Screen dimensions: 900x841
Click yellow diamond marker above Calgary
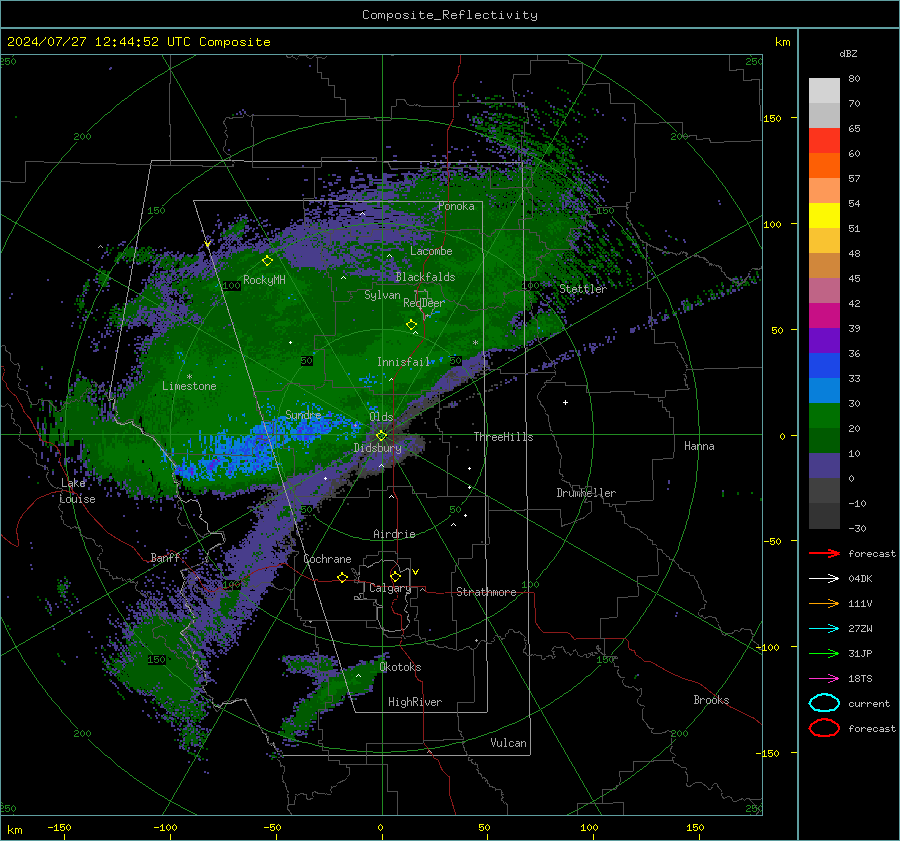395,576
